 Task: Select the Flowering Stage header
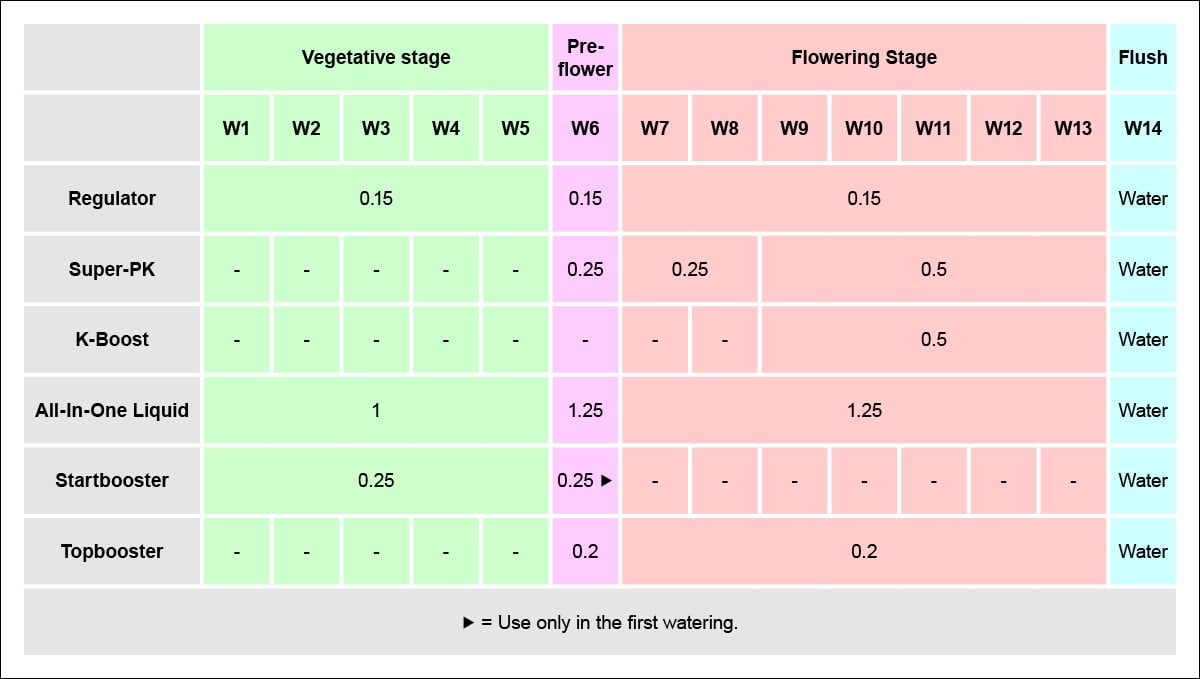click(864, 57)
